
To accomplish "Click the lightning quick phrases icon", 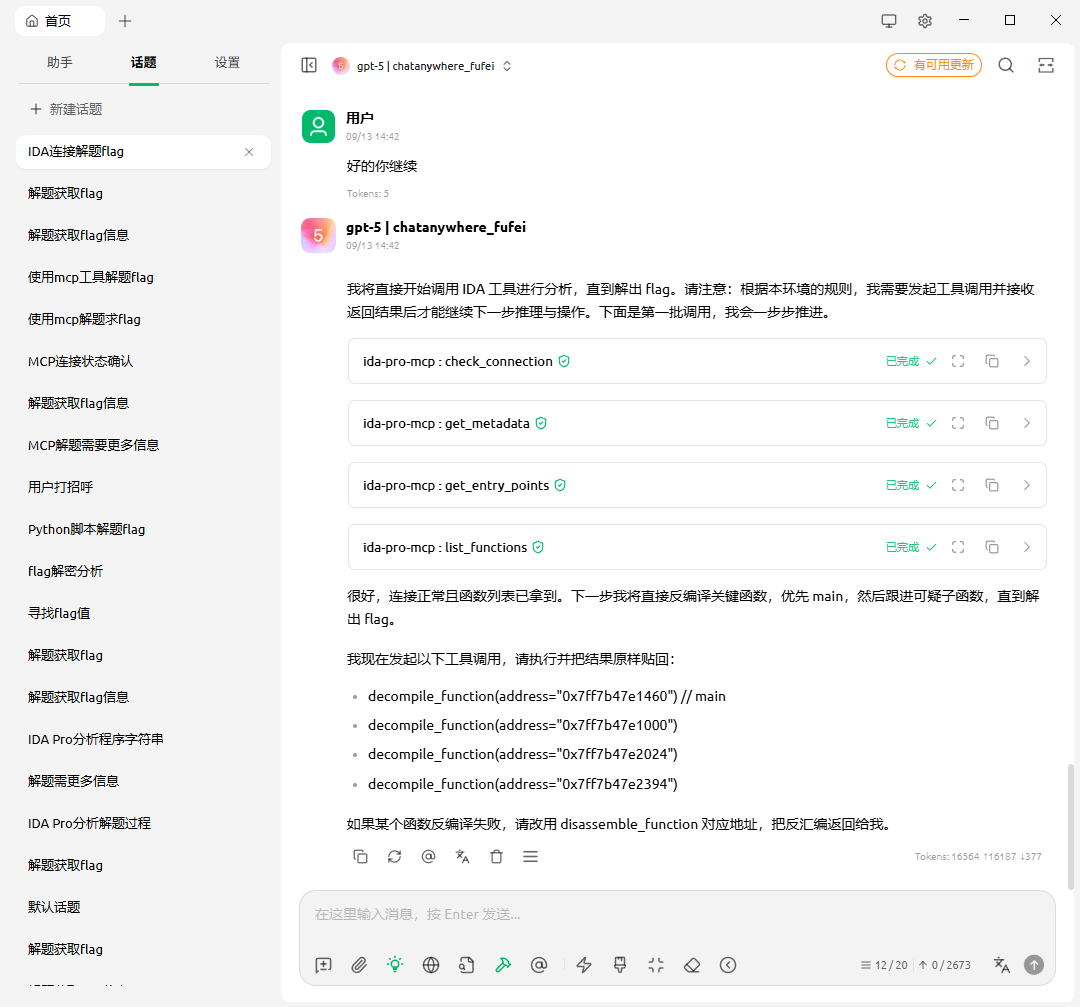I will pos(585,965).
